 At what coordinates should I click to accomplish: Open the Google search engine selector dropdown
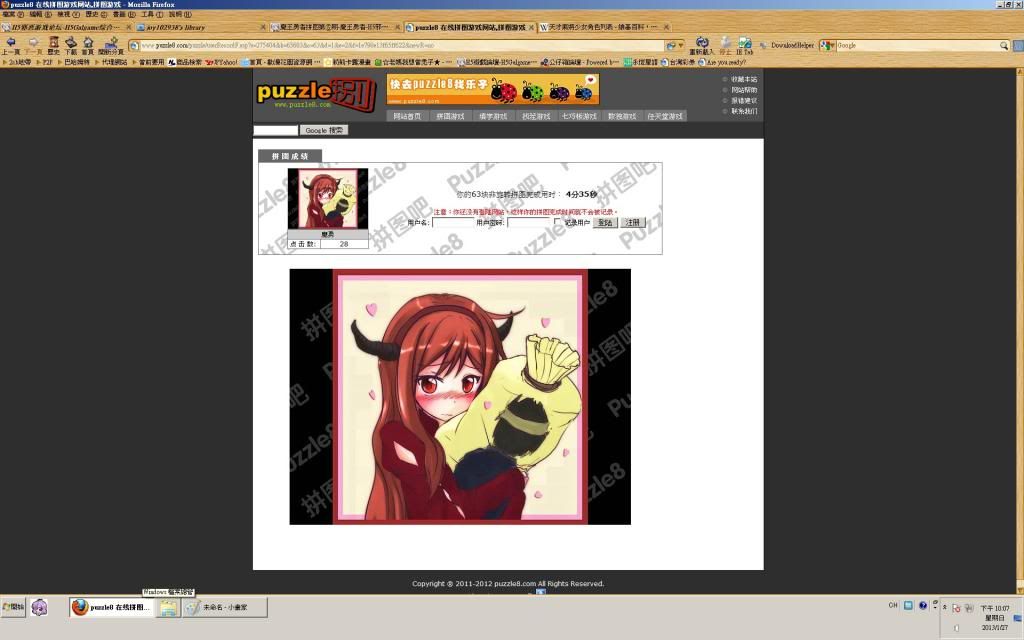tap(827, 46)
